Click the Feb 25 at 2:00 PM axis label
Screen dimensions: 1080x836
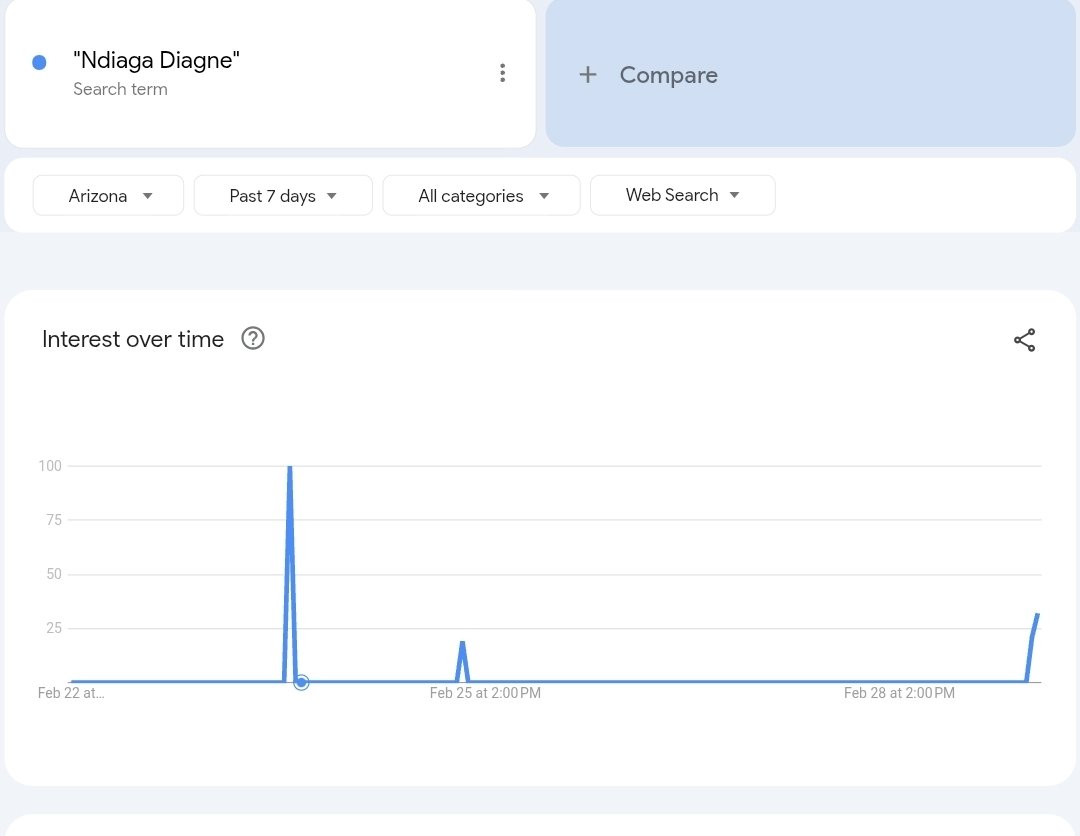pos(485,693)
